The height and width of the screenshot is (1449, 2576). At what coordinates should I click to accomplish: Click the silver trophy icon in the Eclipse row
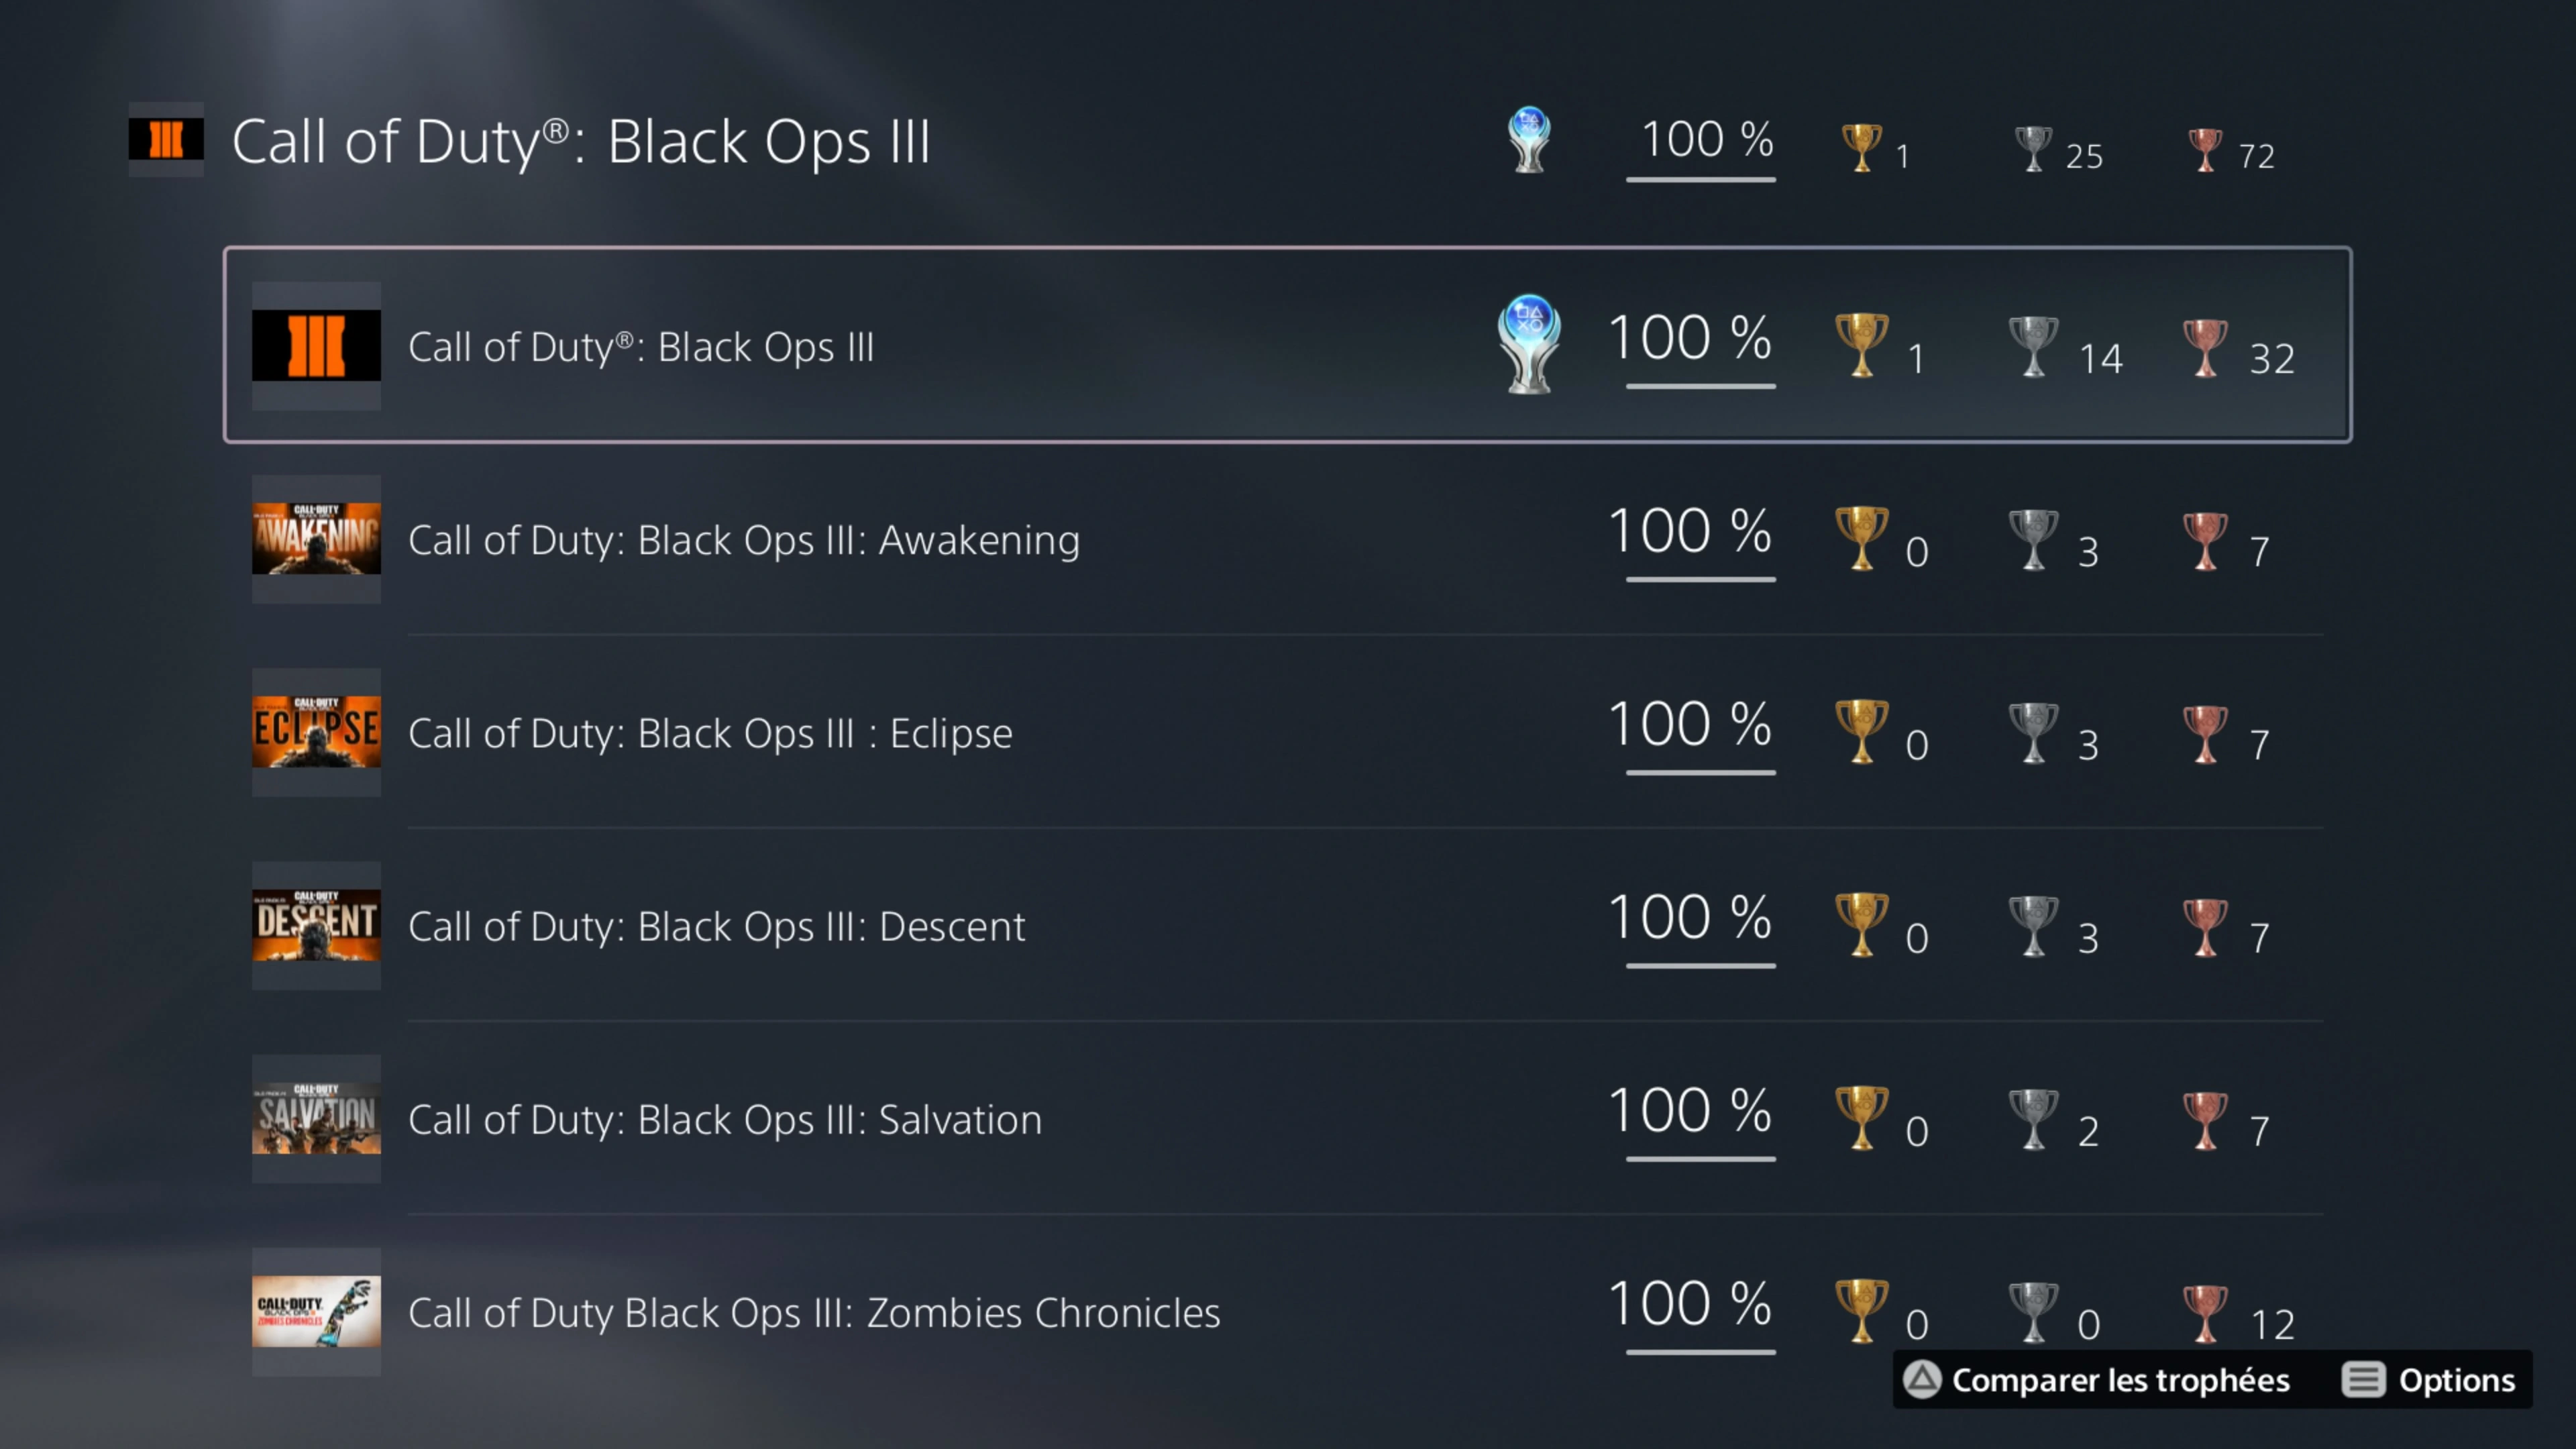2033,732
